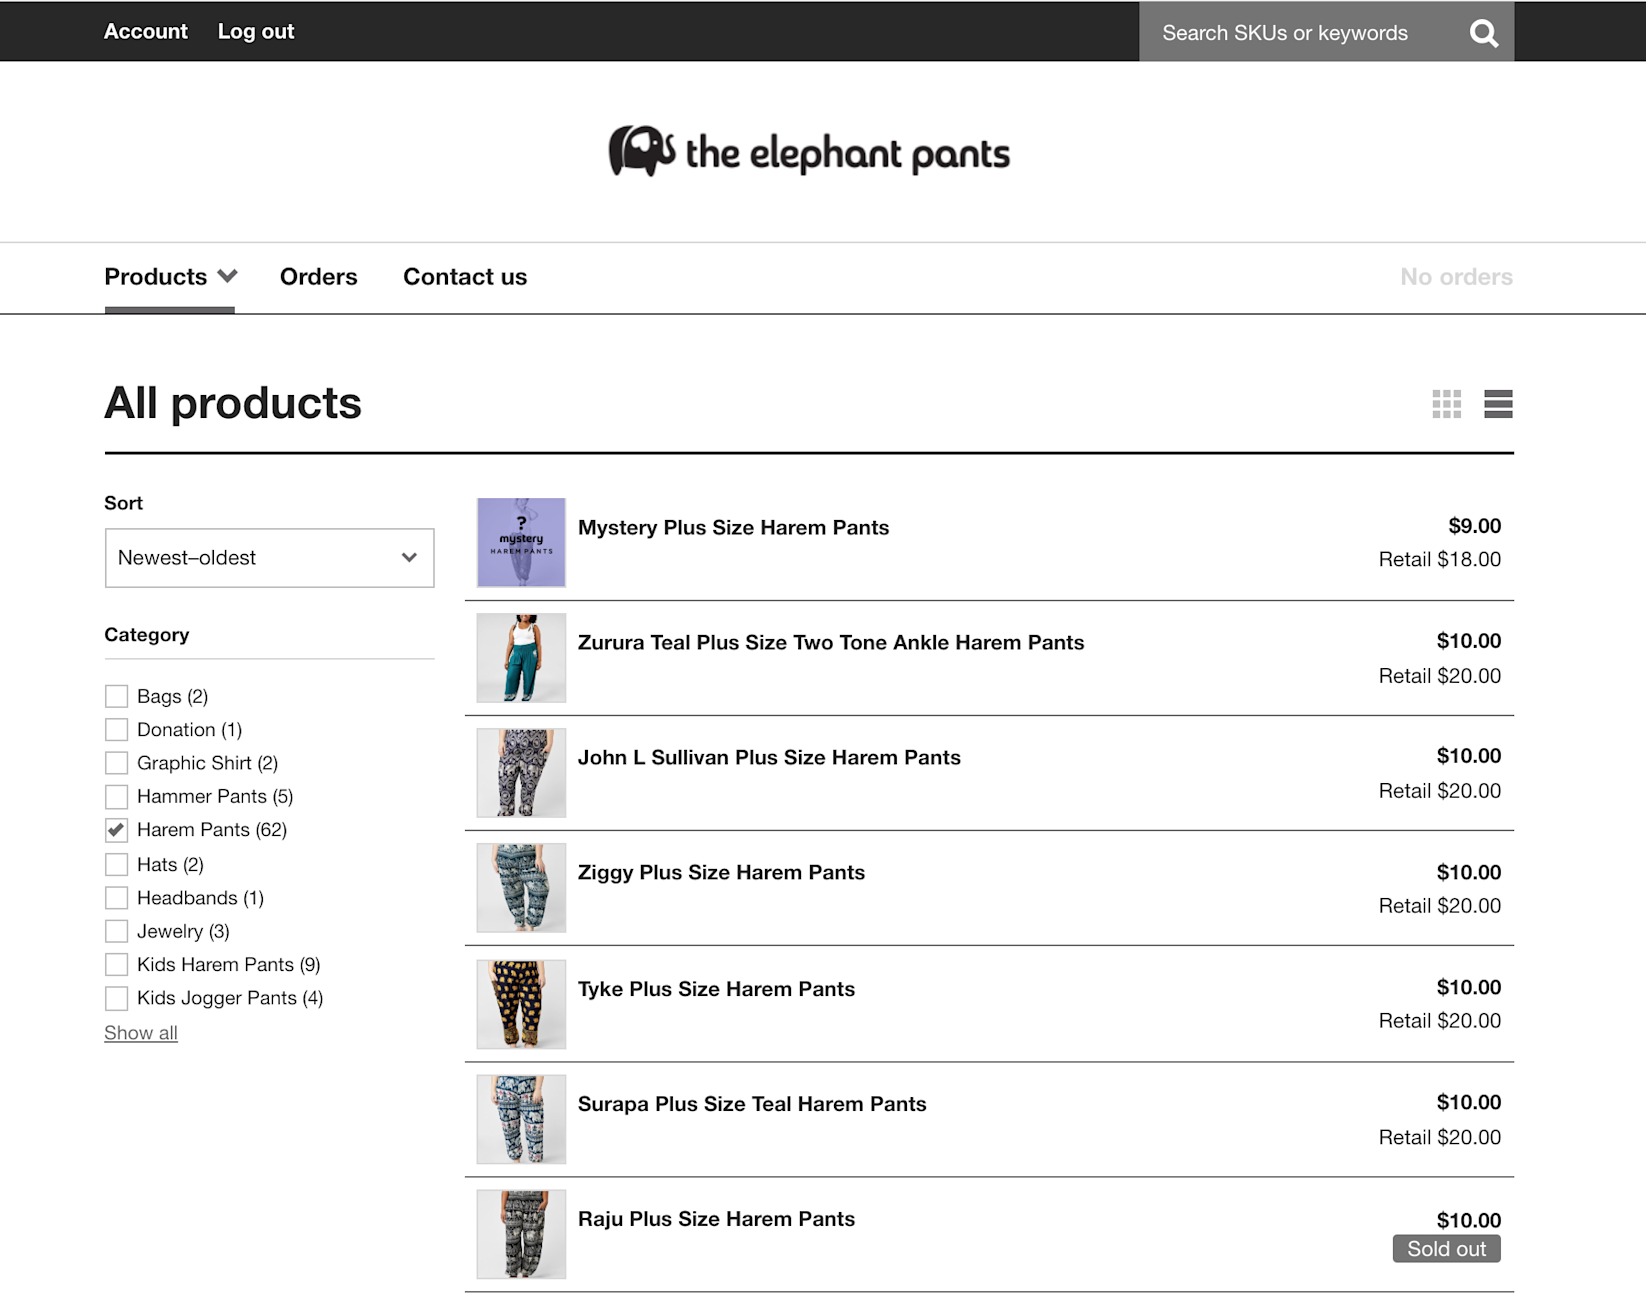Open John L Sullivan Plus Size Harem Pants
Image resolution: width=1646 pixels, height=1301 pixels.
pyautogui.click(x=769, y=758)
